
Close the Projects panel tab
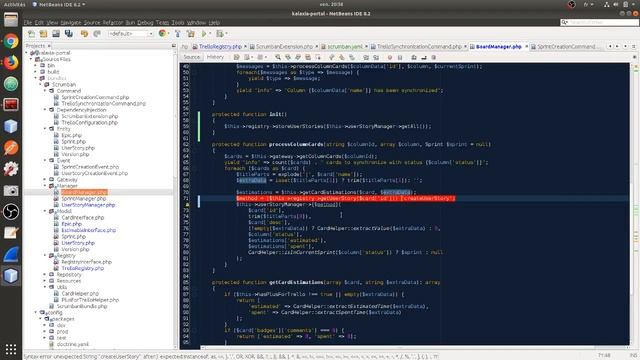(x=49, y=46)
